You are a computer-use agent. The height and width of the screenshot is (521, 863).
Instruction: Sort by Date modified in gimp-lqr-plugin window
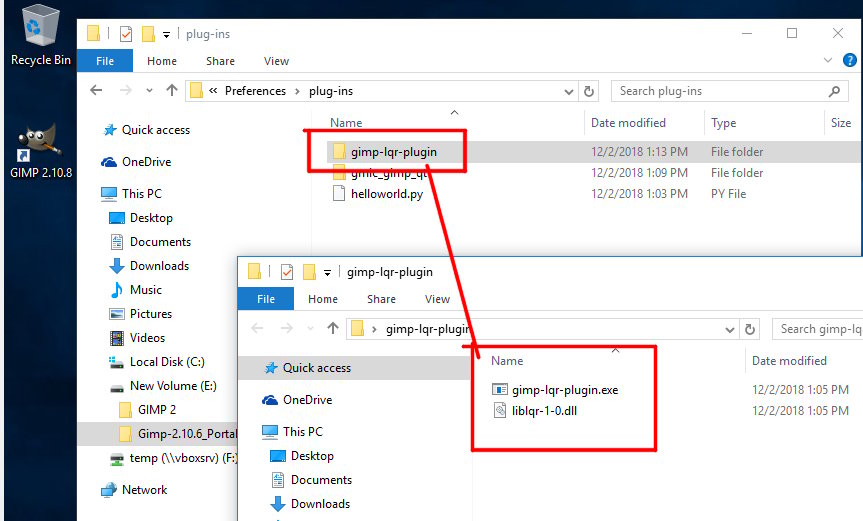coord(789,361)
